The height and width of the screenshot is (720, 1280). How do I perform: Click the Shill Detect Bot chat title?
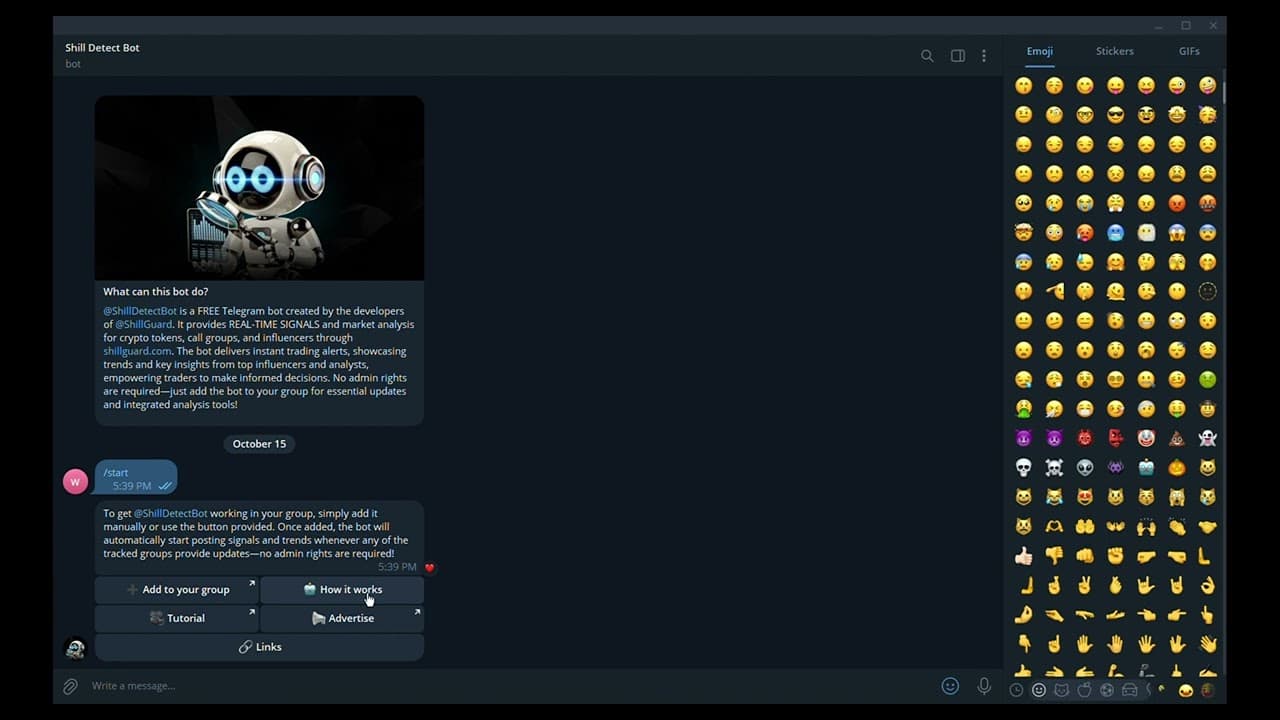click(x=102, y=47)
